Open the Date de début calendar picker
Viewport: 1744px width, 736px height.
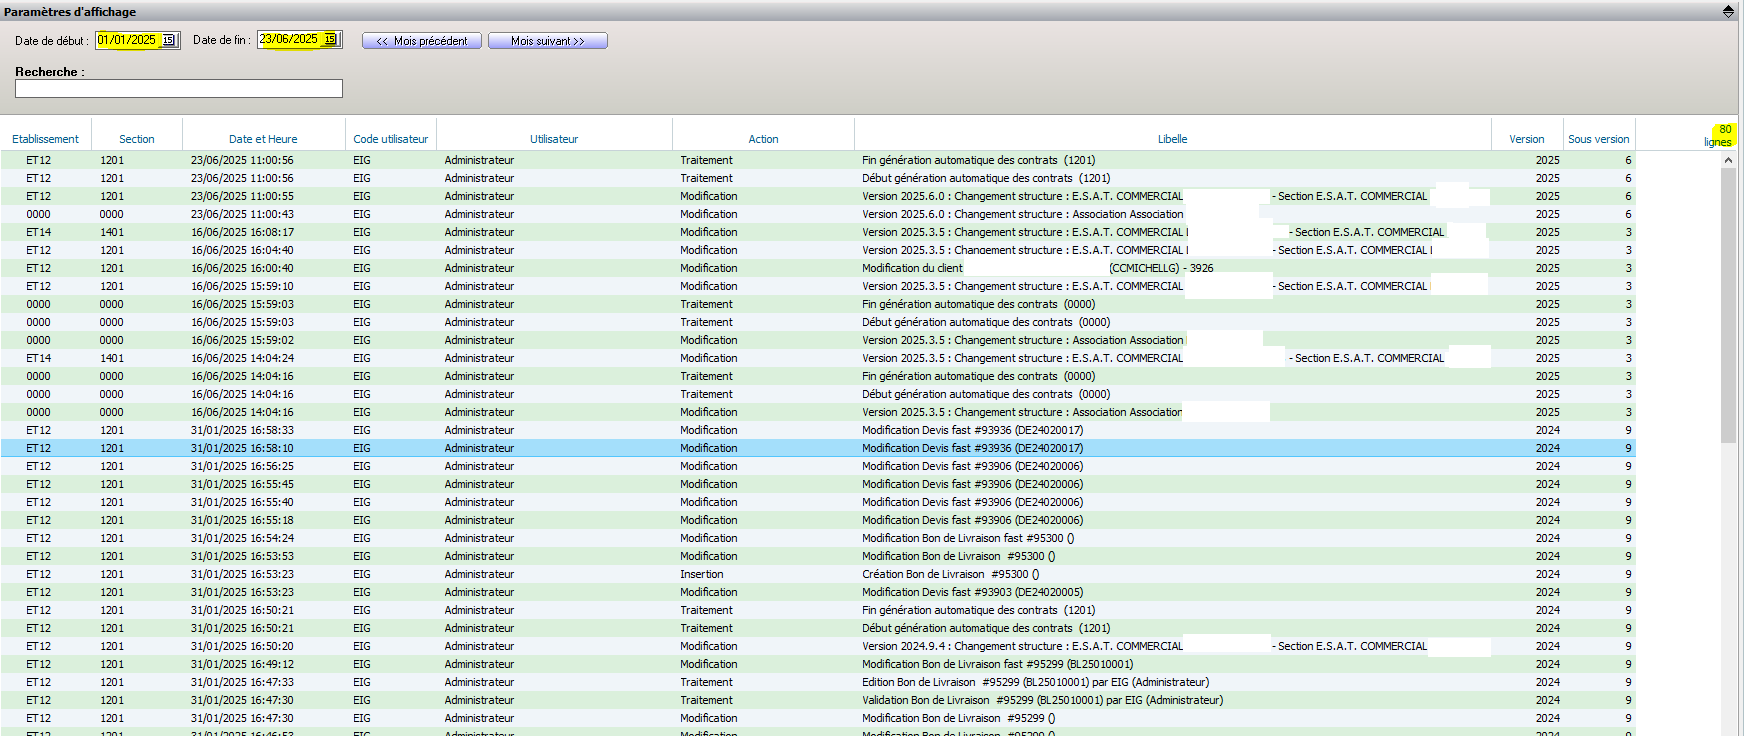(x=169, y=40)
